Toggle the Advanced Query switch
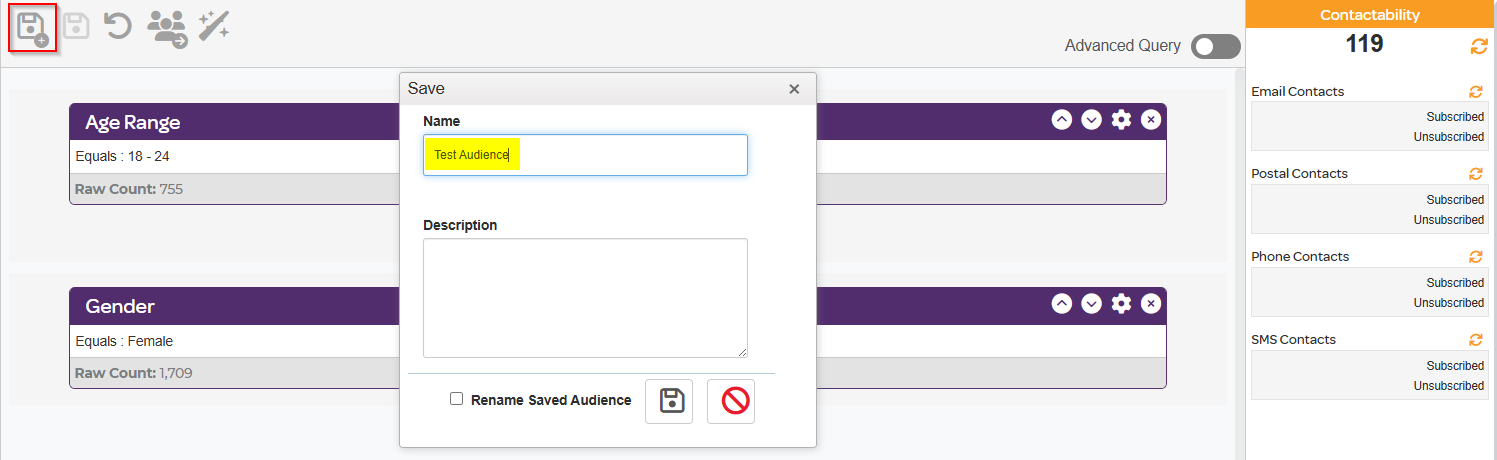1497x460 pixels. coord(1215,46)
